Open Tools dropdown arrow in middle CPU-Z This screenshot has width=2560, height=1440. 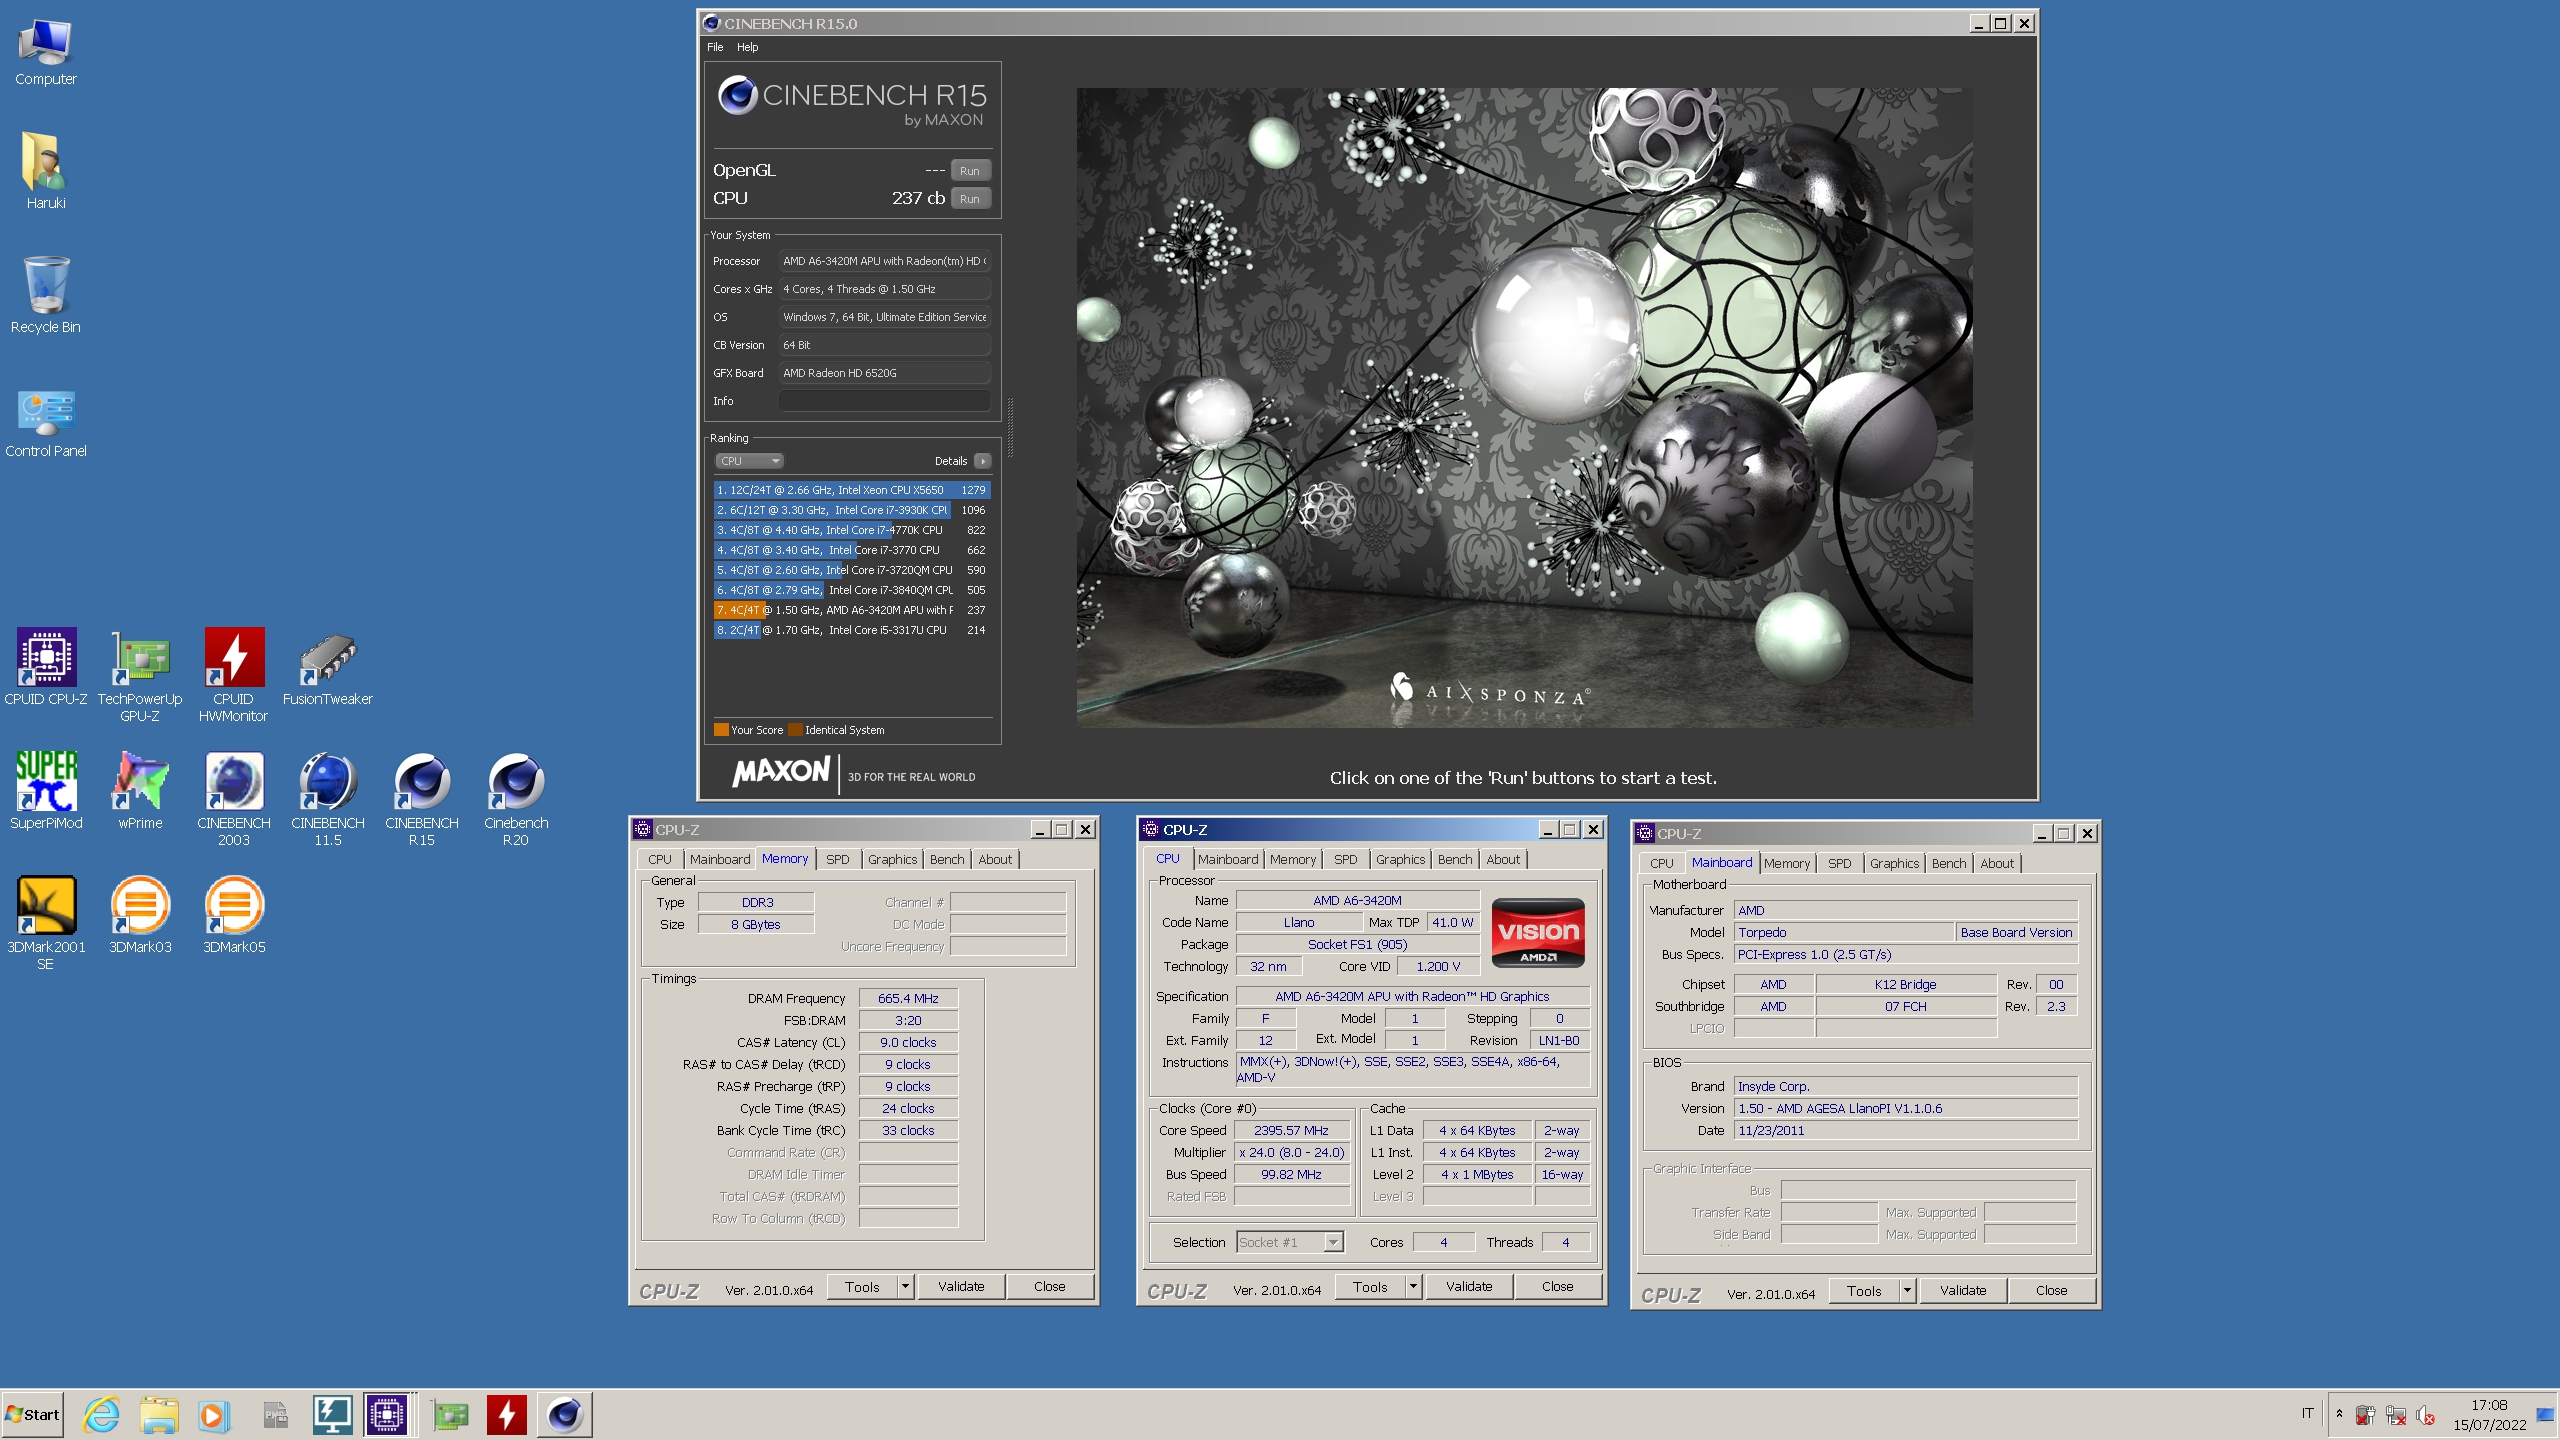1413,1287
